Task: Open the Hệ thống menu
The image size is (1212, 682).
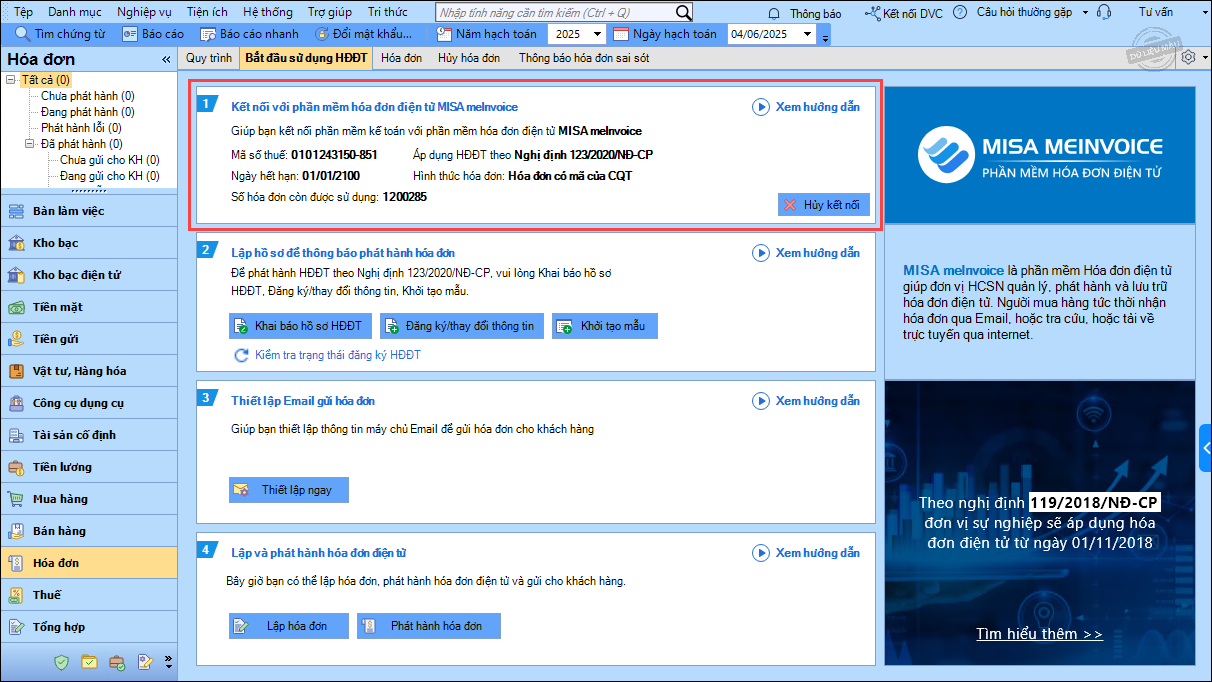Action: 268,12
